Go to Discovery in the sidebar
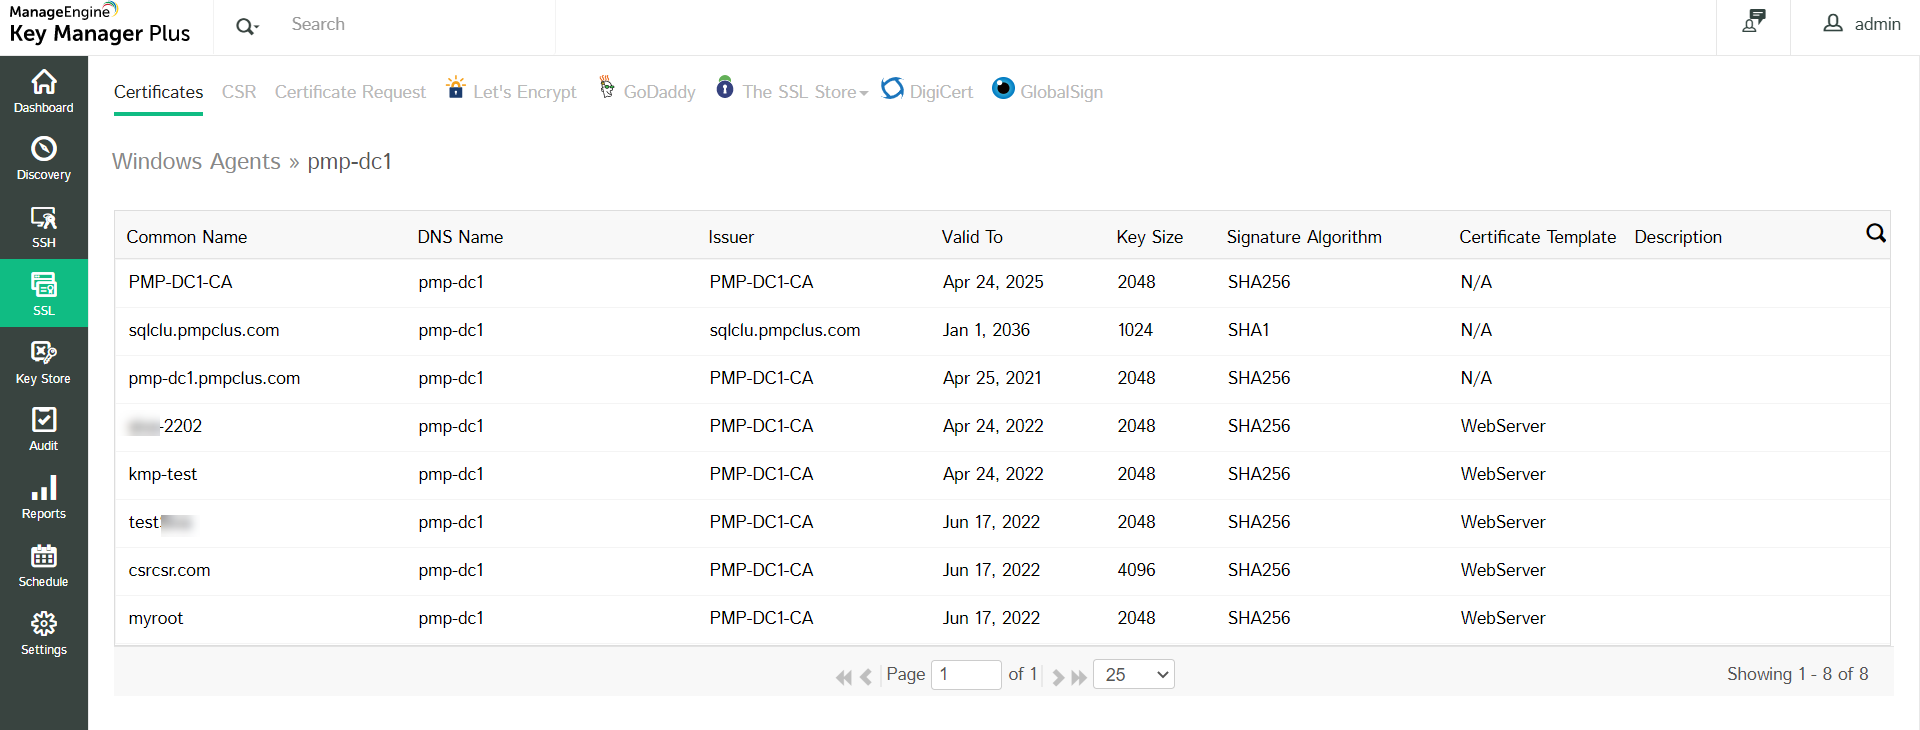Viewport: 1920px width, 730px height. coord(44,158)
